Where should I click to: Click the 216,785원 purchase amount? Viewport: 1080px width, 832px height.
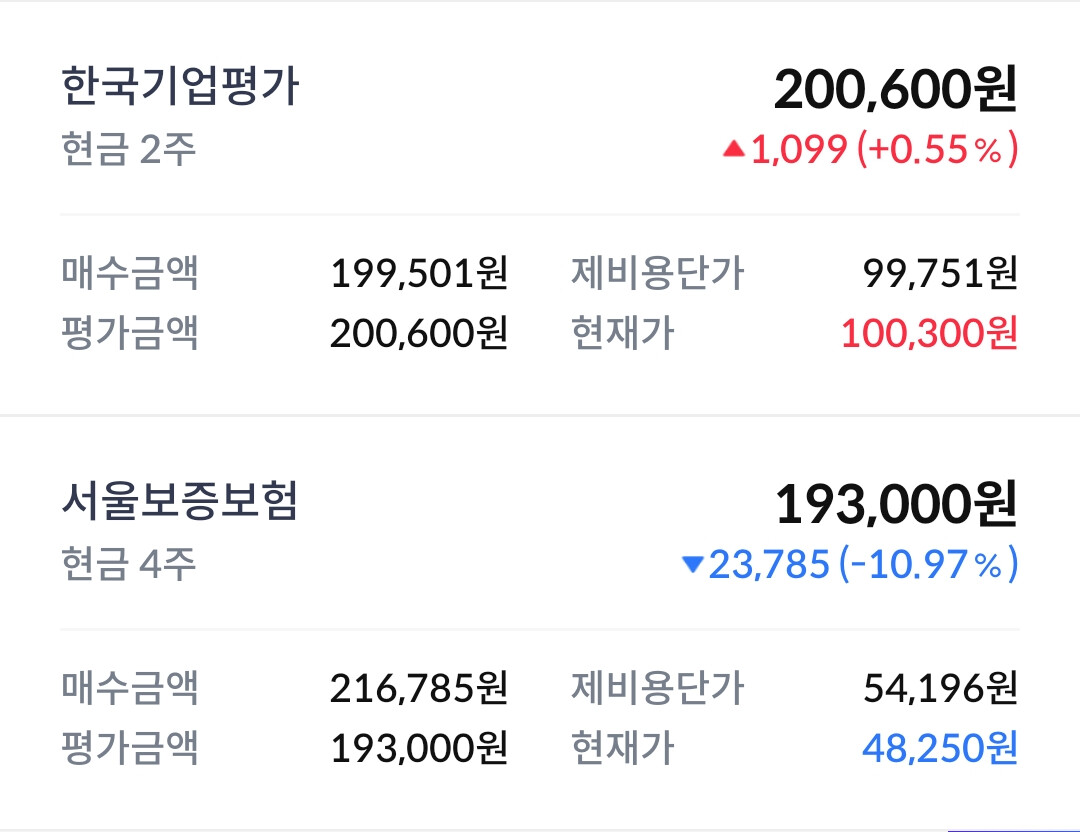pyautogui.click(x=419, y=688)
